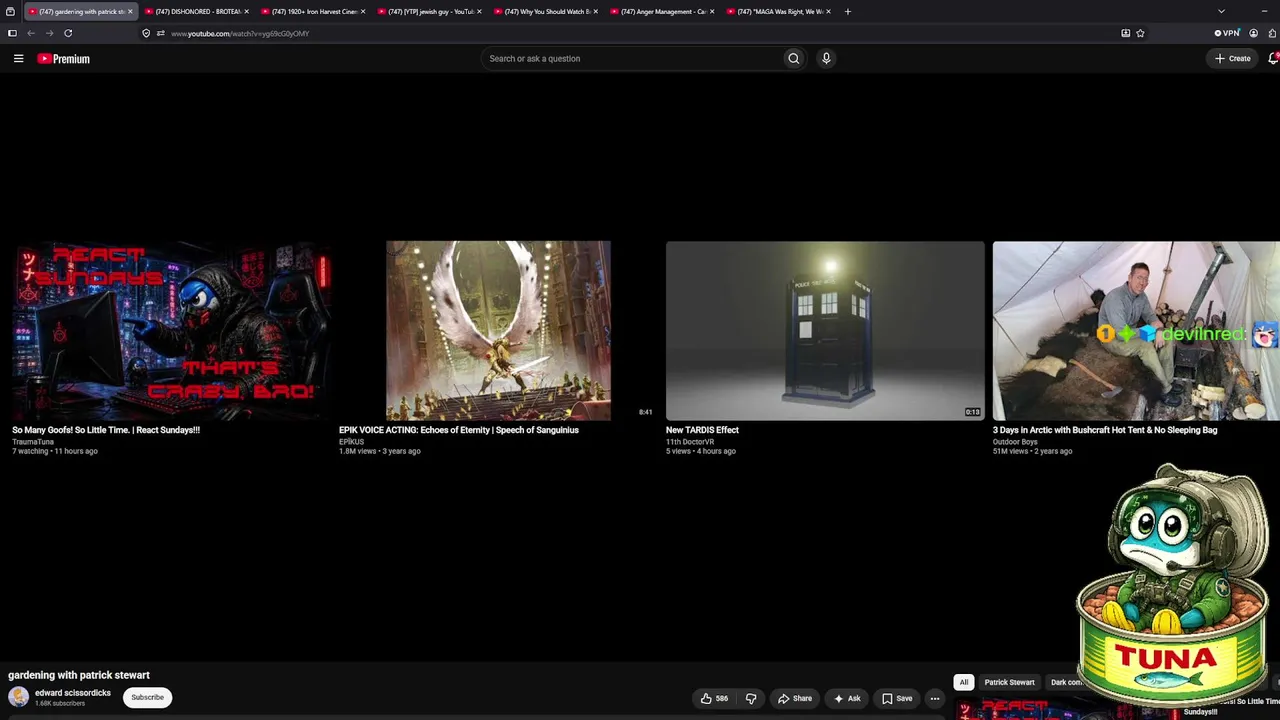
Task: Open edward scissordicks channel avatar
Action: coord(18,697)
